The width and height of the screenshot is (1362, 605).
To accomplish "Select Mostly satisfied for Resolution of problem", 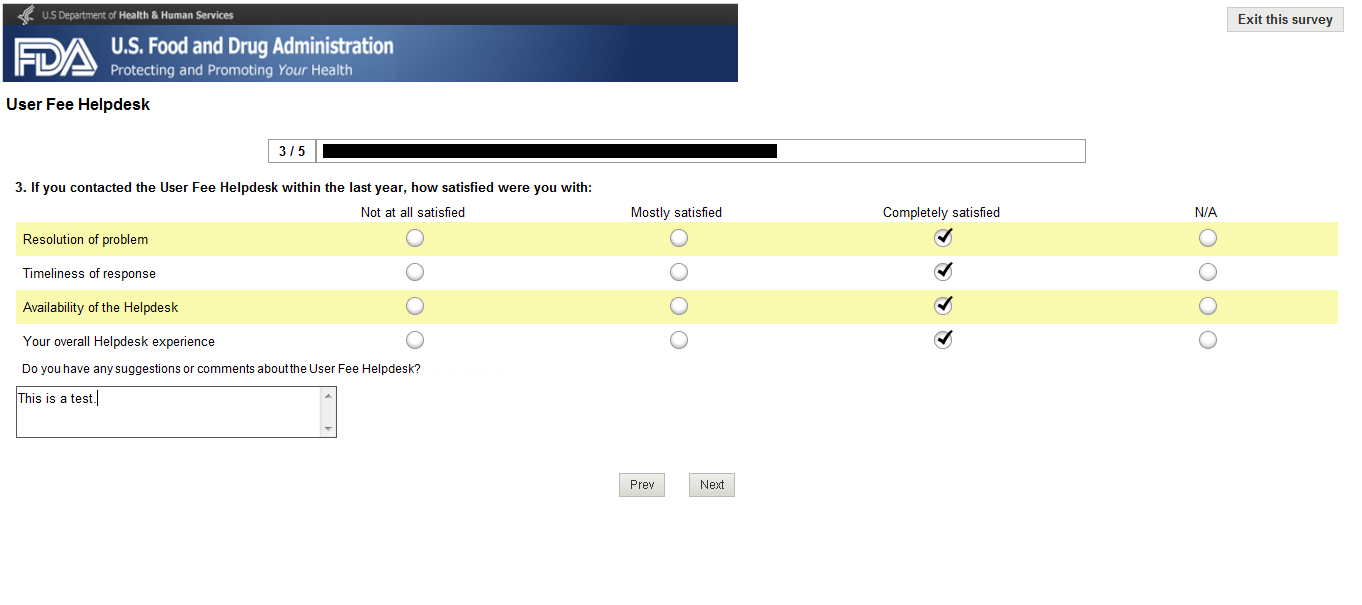I will coord(679,238).
